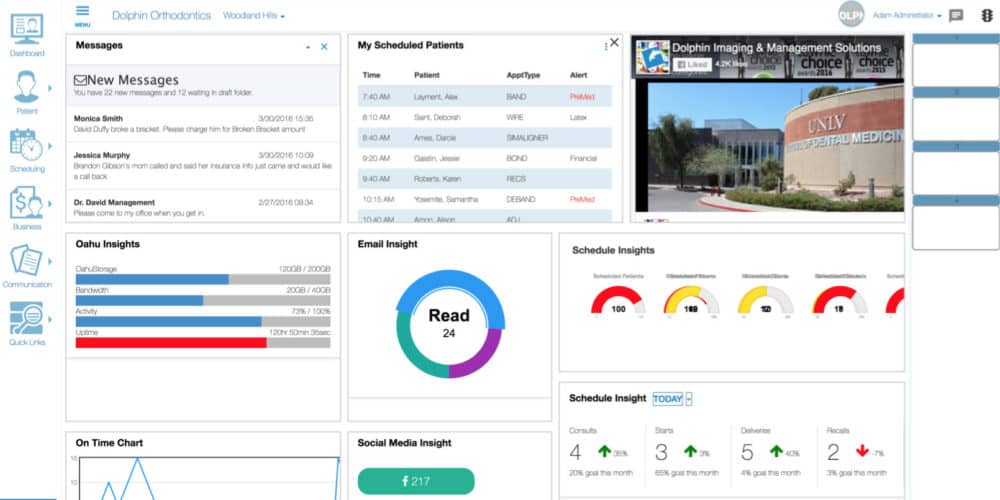This screenshot has height=500, width=1000.
Task: Click the PreMed alert for Layment, Alex
Action: coord(582,97)
